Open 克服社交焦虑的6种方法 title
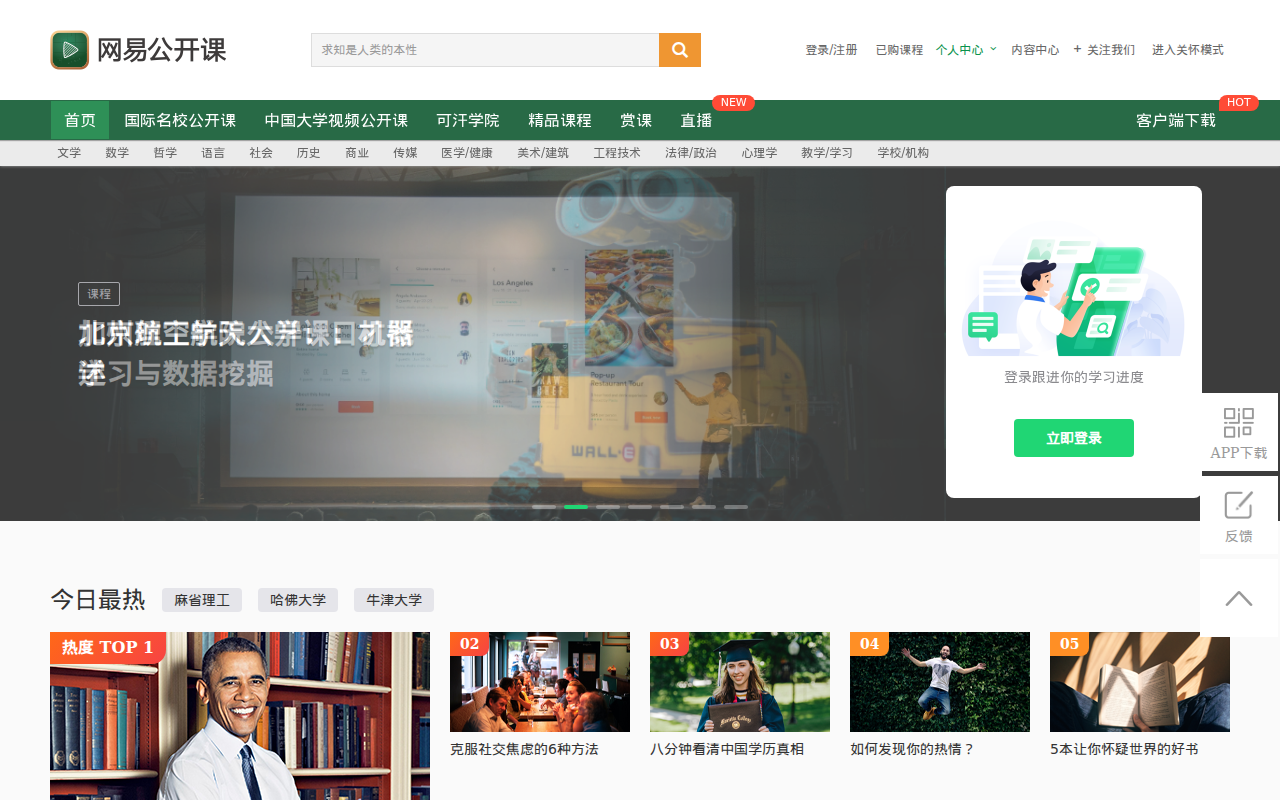Image resolution: width=1280 pixels, height=800 pixels. [524, 749]
